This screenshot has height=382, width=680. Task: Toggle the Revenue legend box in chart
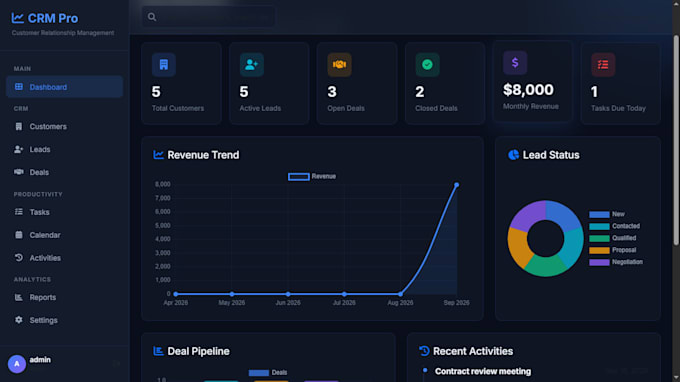pos(299,176)
